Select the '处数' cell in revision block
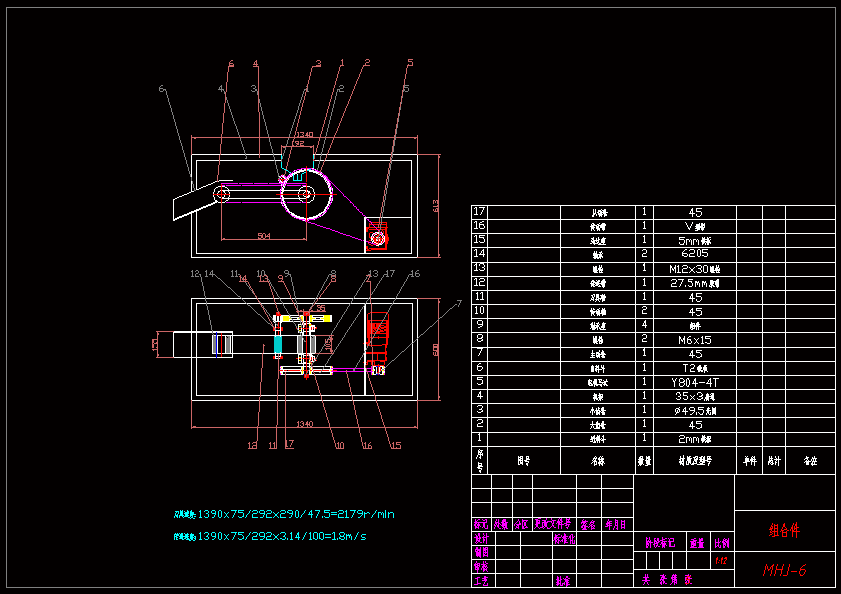 [x=501, y=524]
